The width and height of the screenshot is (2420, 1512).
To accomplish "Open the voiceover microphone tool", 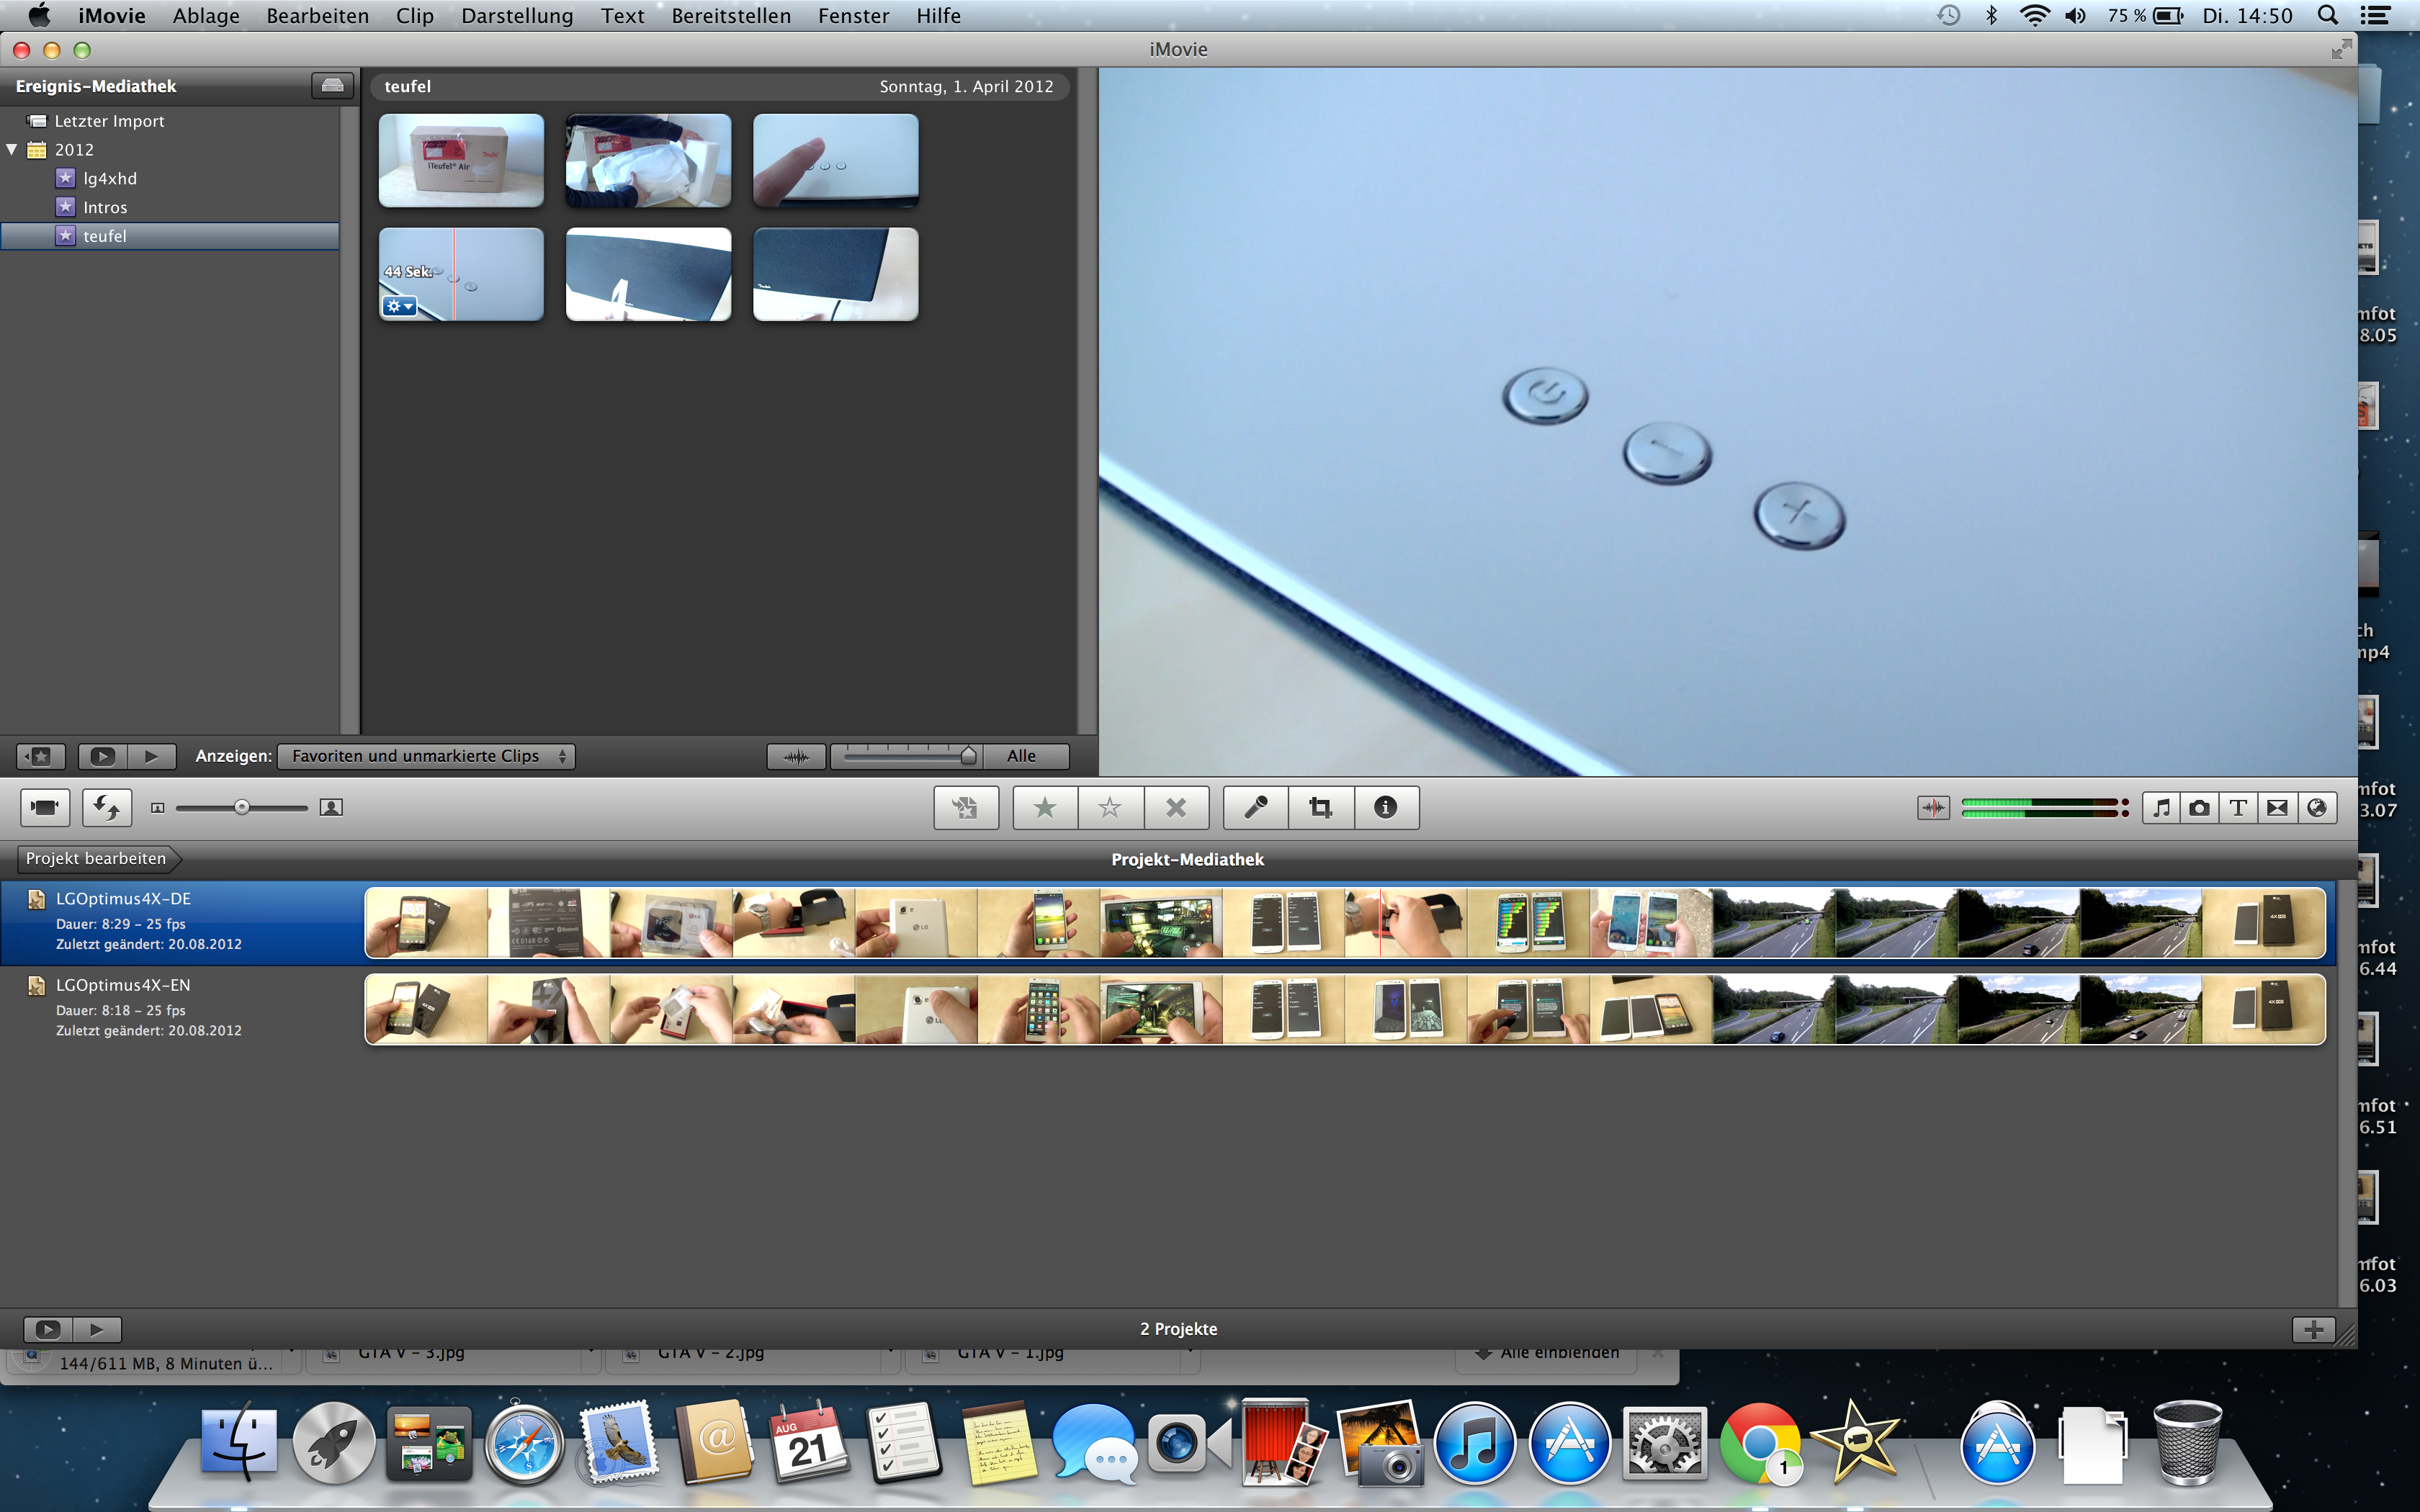I will (x=1256, y=807).
